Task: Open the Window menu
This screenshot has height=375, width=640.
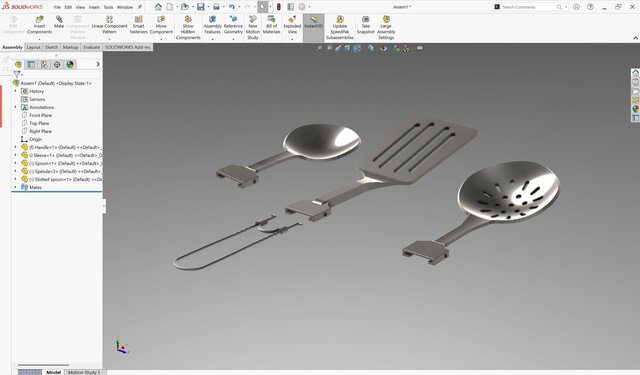Action: tap(125, 7)
